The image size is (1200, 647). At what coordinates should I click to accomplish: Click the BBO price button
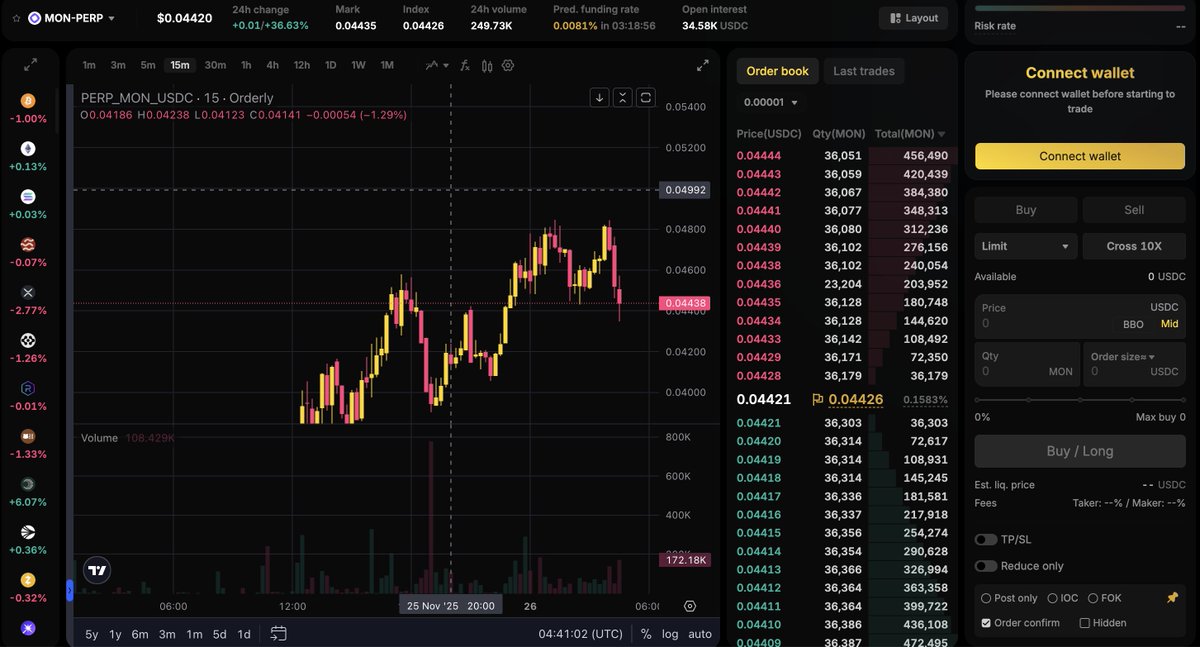[1133, 325]
